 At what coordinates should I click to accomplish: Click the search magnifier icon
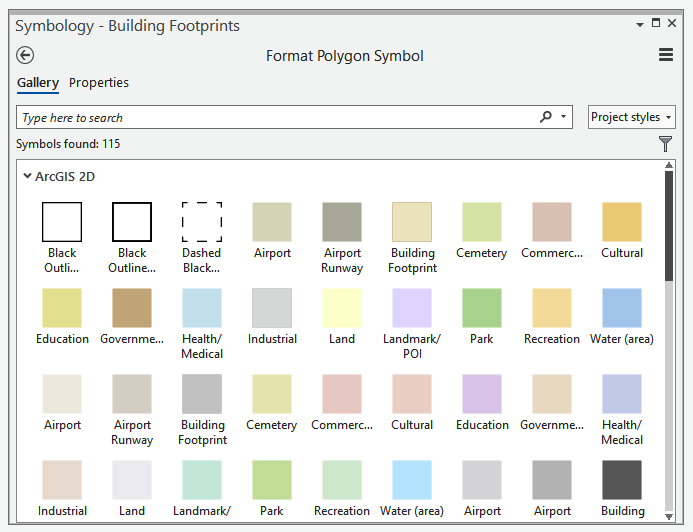546,117
